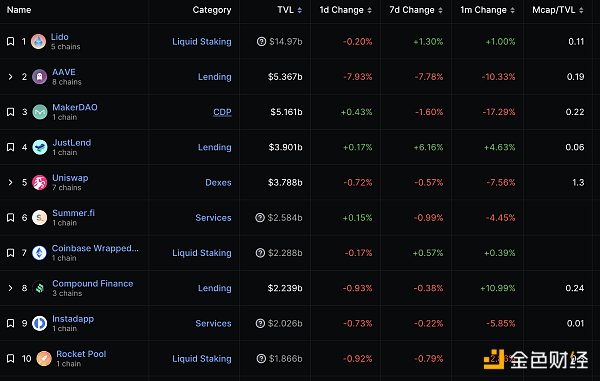Viewport: 600px width, 381px height.
Task: Bookmark the Summer.fi row
Action: click(x=11, y=218)
